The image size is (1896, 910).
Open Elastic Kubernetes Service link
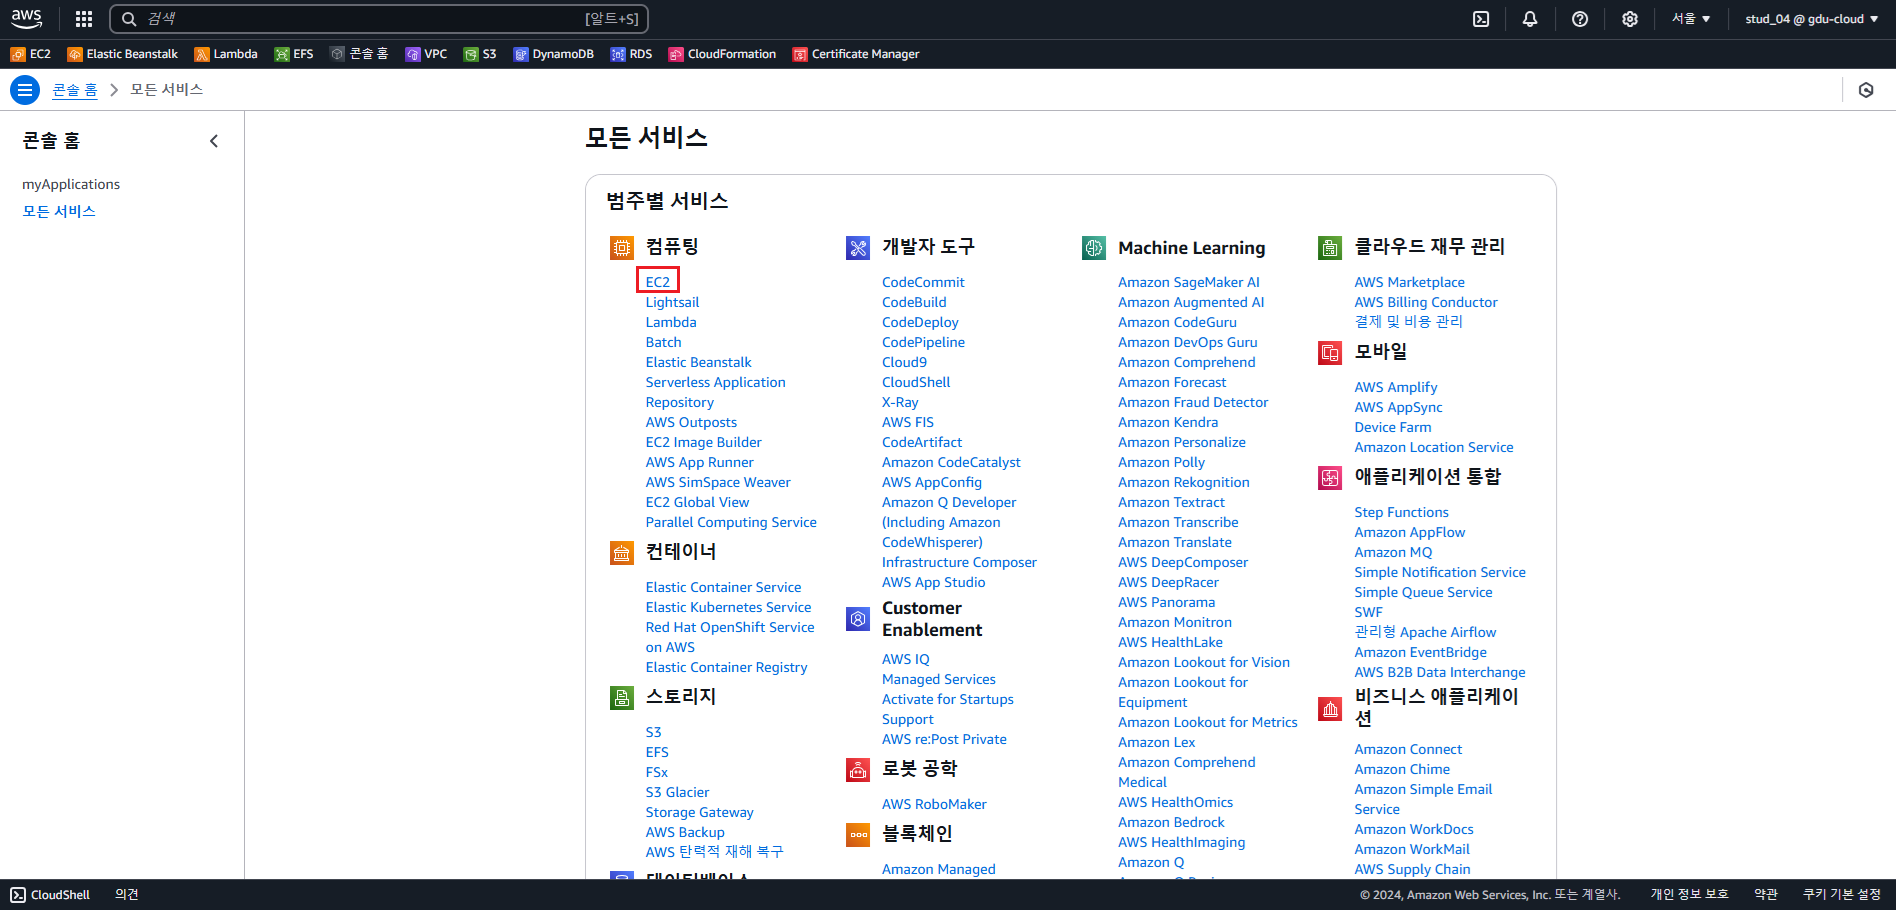coord(729,607)
